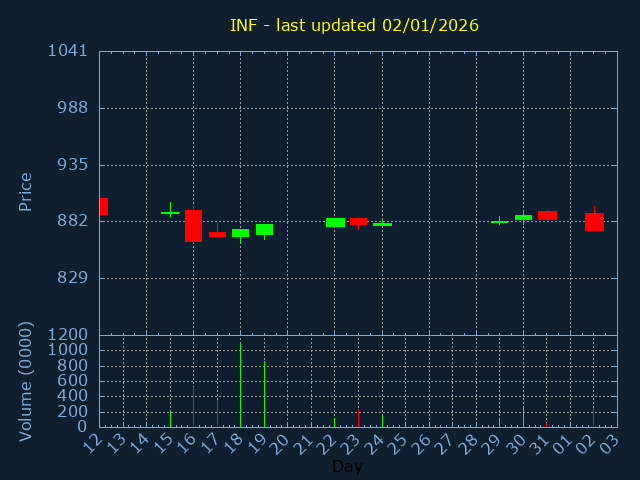Click the 1041 price axis label

click(68, 51)
